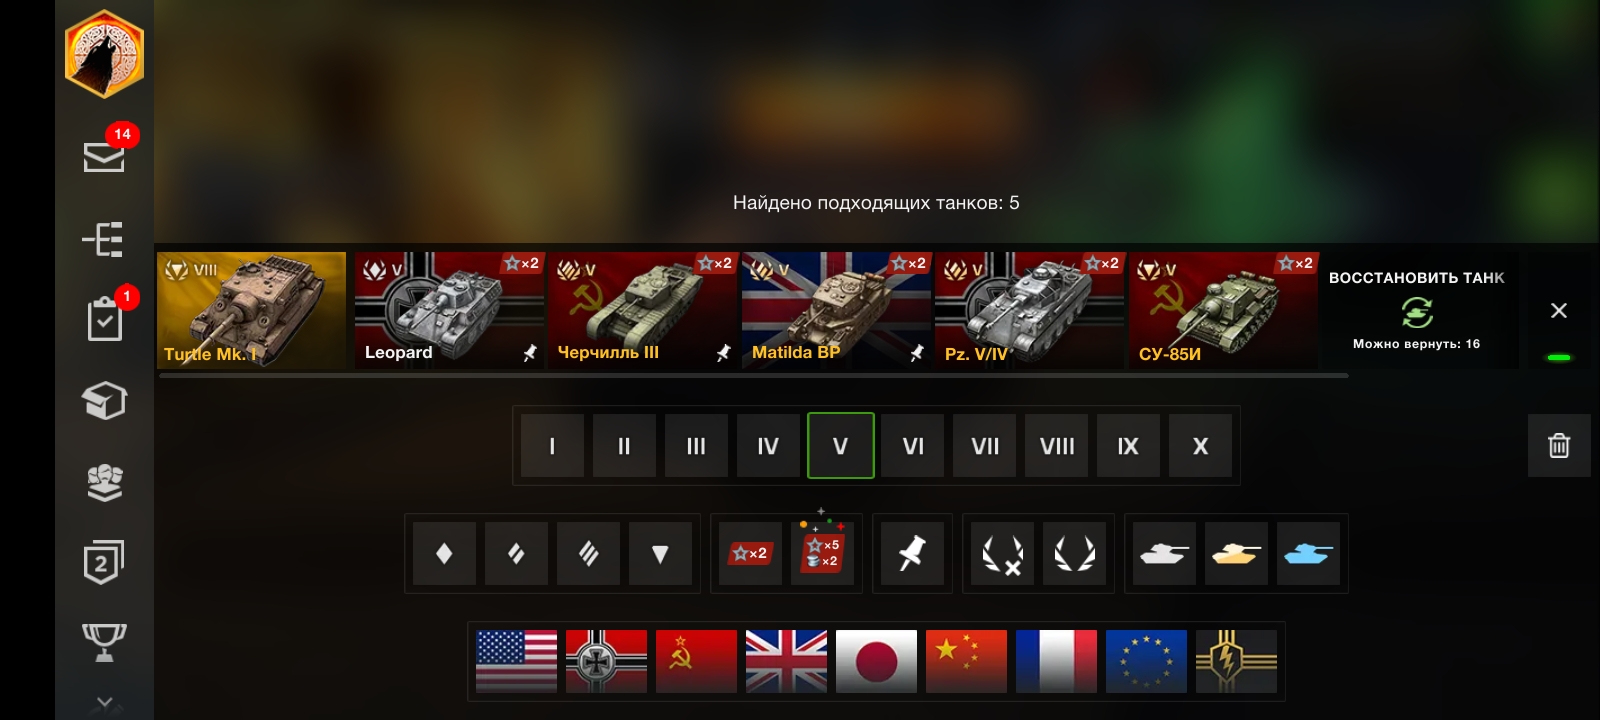
Task: Expand more sidebar items with chevron
Action: pos(104,702)
